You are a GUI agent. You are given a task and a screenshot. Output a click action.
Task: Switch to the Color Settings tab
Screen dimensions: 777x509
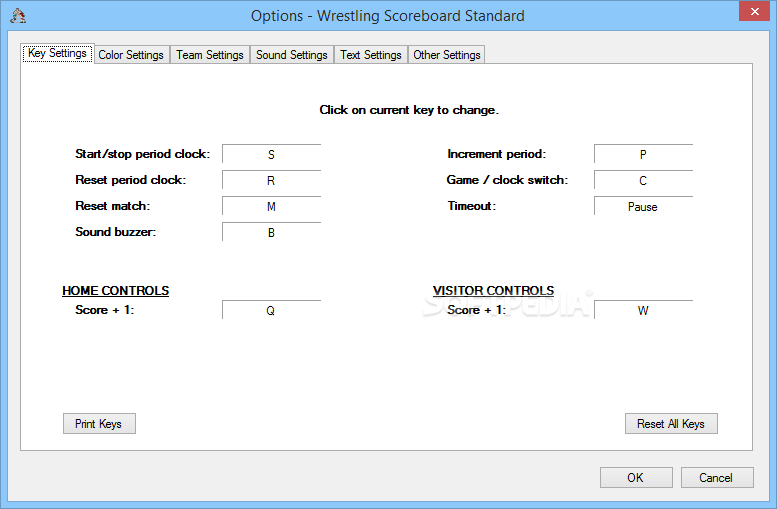(131, 55)
